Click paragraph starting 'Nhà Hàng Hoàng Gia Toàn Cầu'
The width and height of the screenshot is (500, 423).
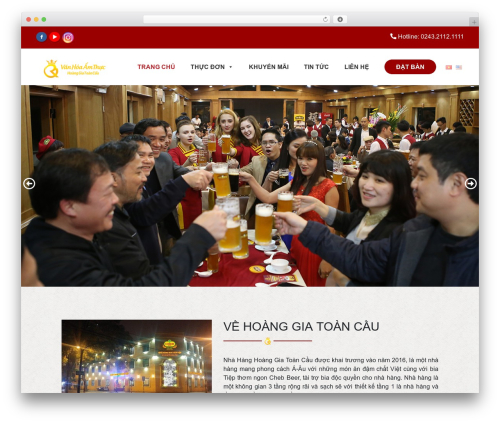pyautogui.click(x=331, y=374)
